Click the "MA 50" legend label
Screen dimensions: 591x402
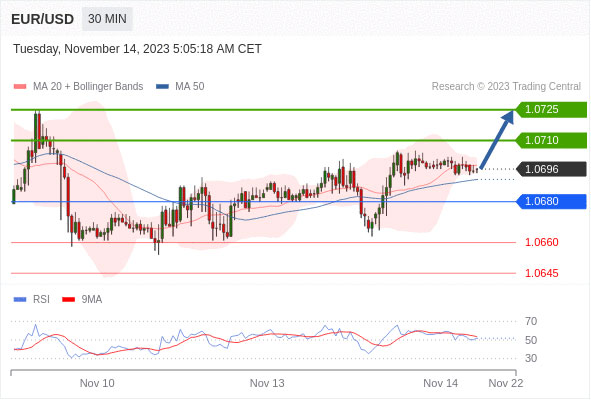click(190, 86)
